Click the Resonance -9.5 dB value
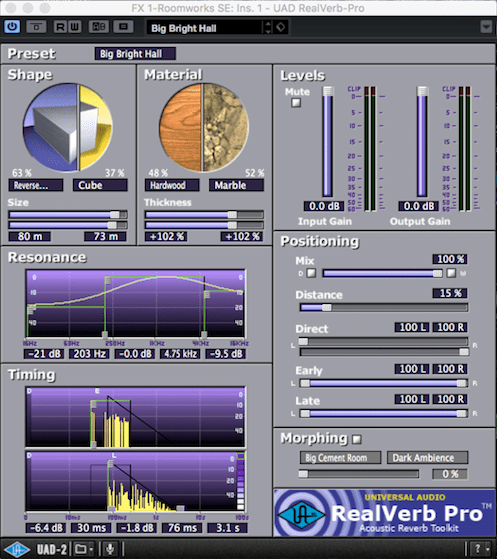Viewport: 497px width, 559px height. point(226,354)
